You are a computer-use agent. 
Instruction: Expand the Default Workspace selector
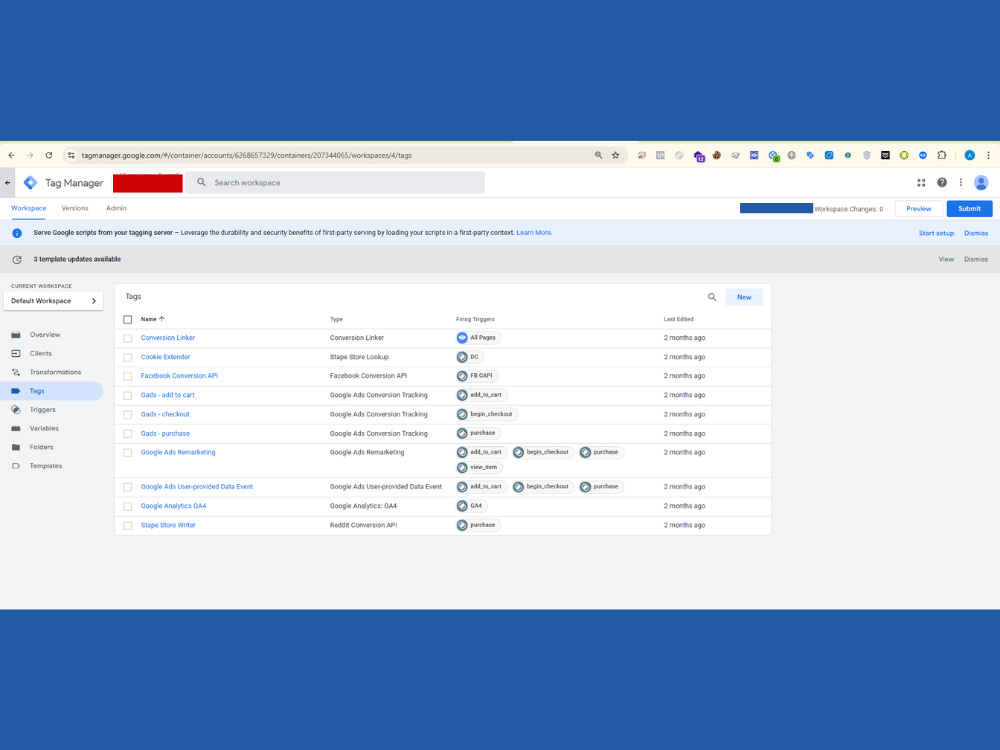[54, 301]
